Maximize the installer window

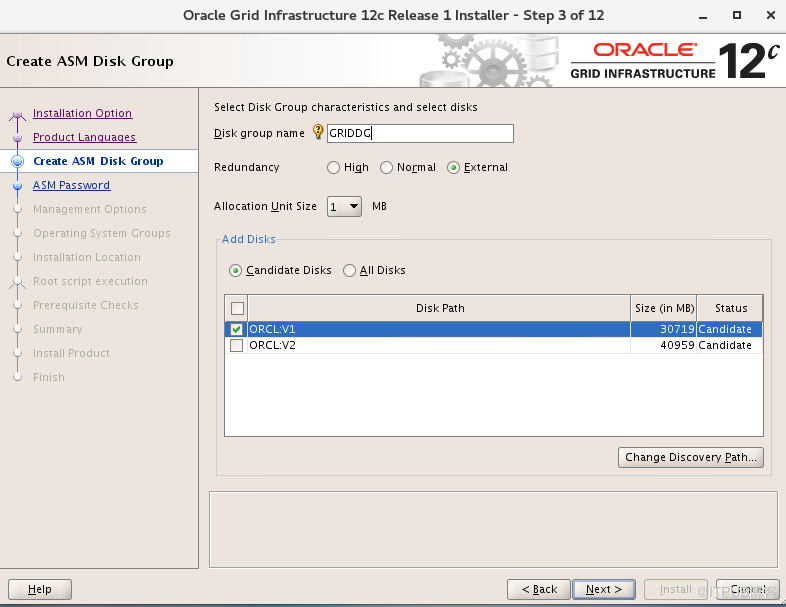(x=737, y=15)
